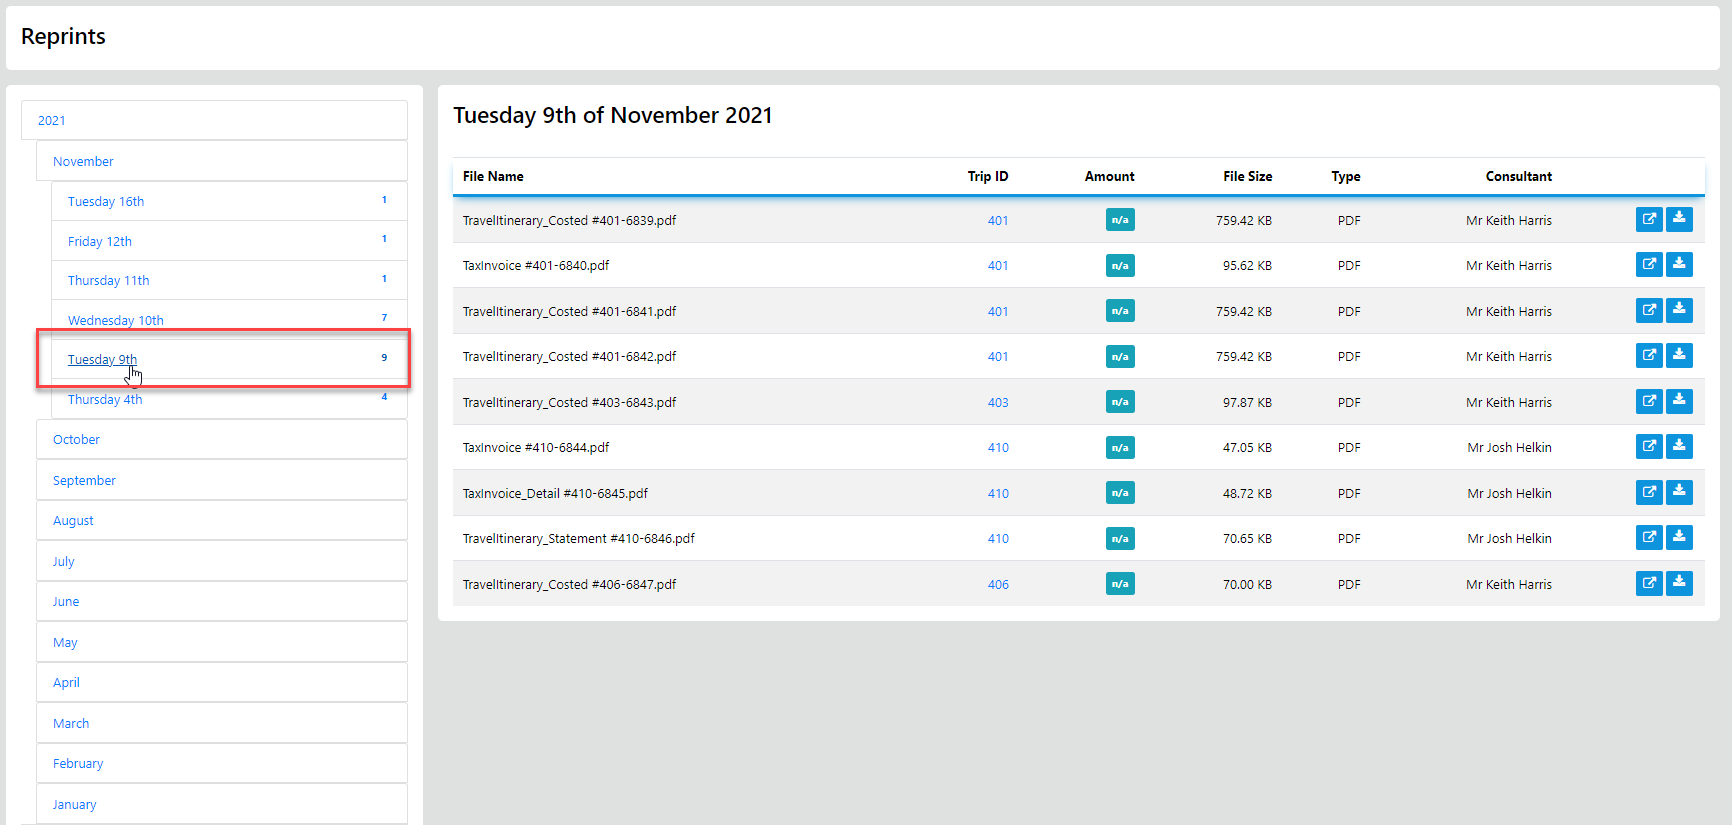Collapse the November month list
1732x825 pixels.
click(x=83, y=162)
